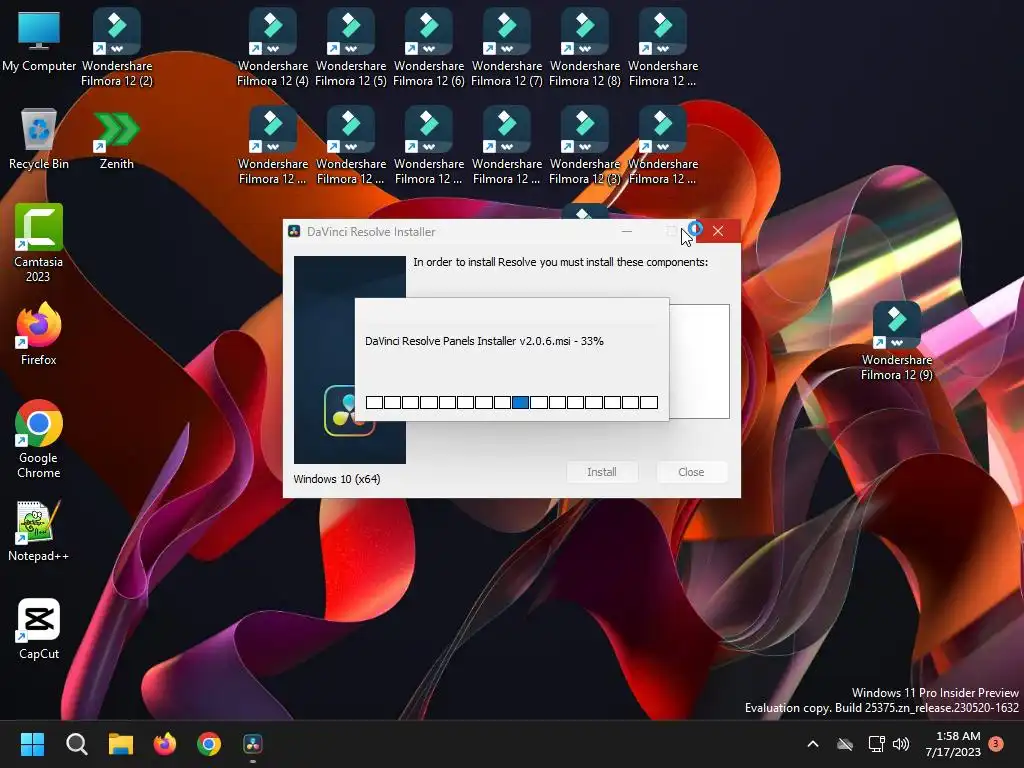Launch Firefox from the taskbar

[165, 744]
